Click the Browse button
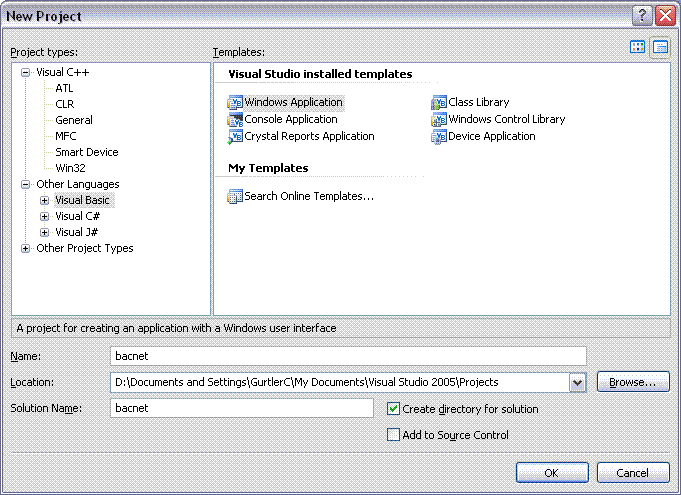 633,382
